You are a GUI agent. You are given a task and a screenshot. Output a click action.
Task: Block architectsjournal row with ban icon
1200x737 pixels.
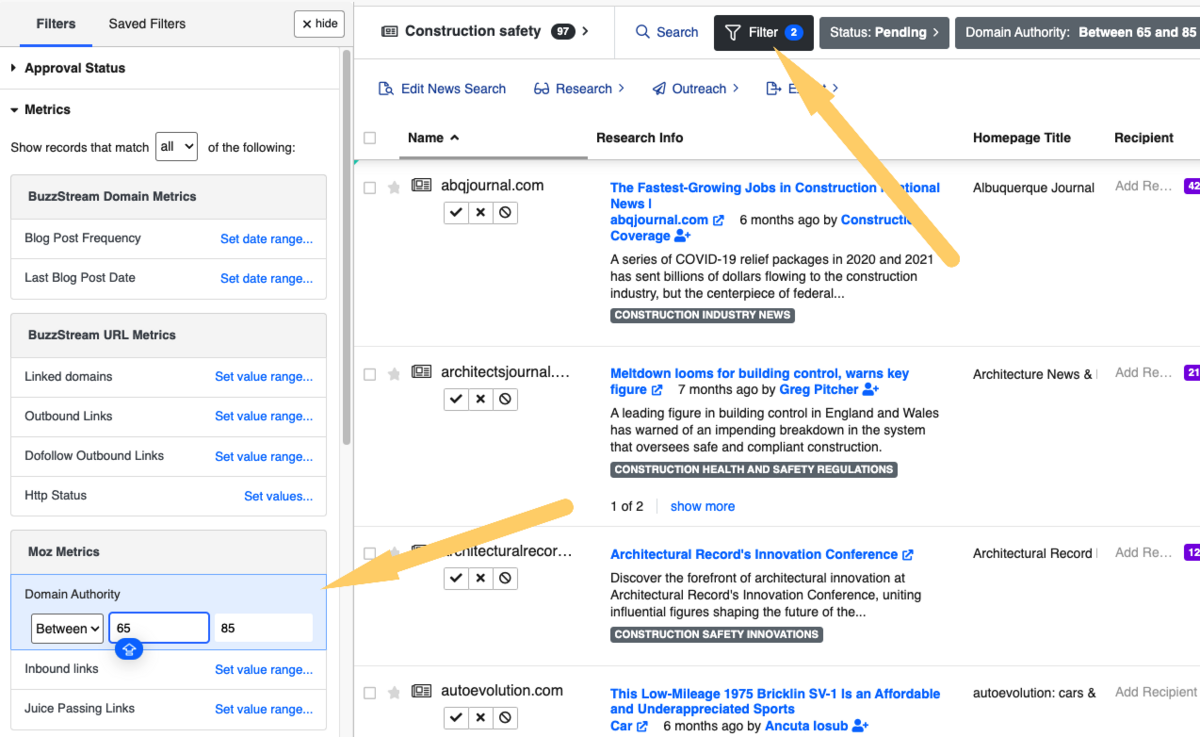(x=505, y=398)
